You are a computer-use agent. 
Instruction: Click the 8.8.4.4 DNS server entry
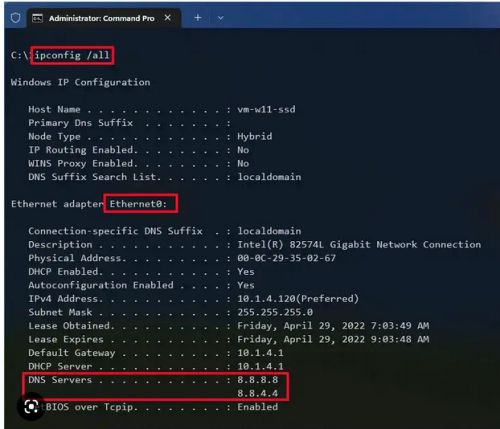[x=258, y=393]
